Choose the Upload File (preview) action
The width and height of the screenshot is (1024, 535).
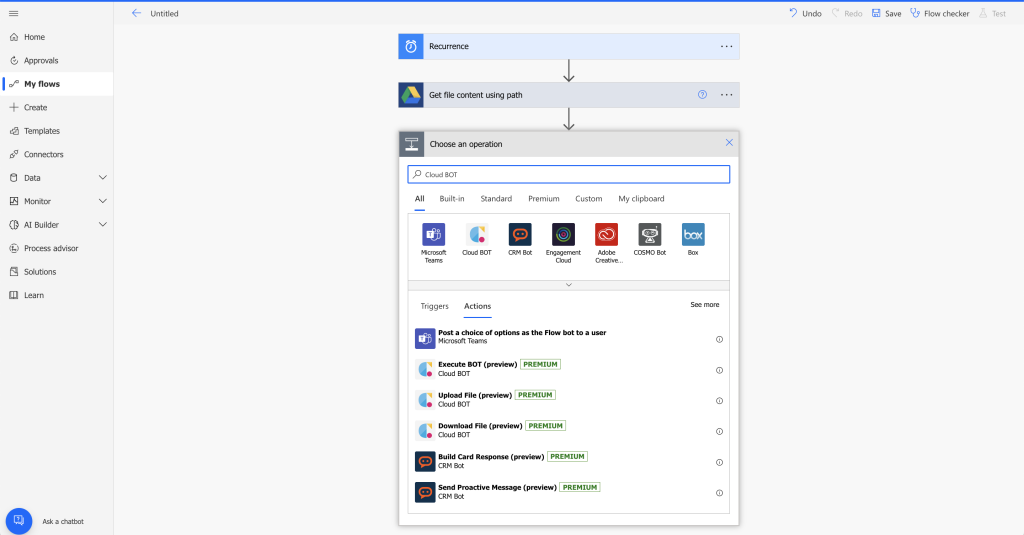[x=569, y=400]
